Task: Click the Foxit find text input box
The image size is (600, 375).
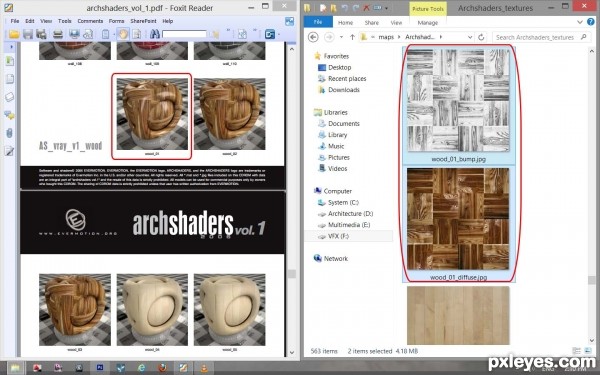Action: pyautogui.click(x=184, y=34)
